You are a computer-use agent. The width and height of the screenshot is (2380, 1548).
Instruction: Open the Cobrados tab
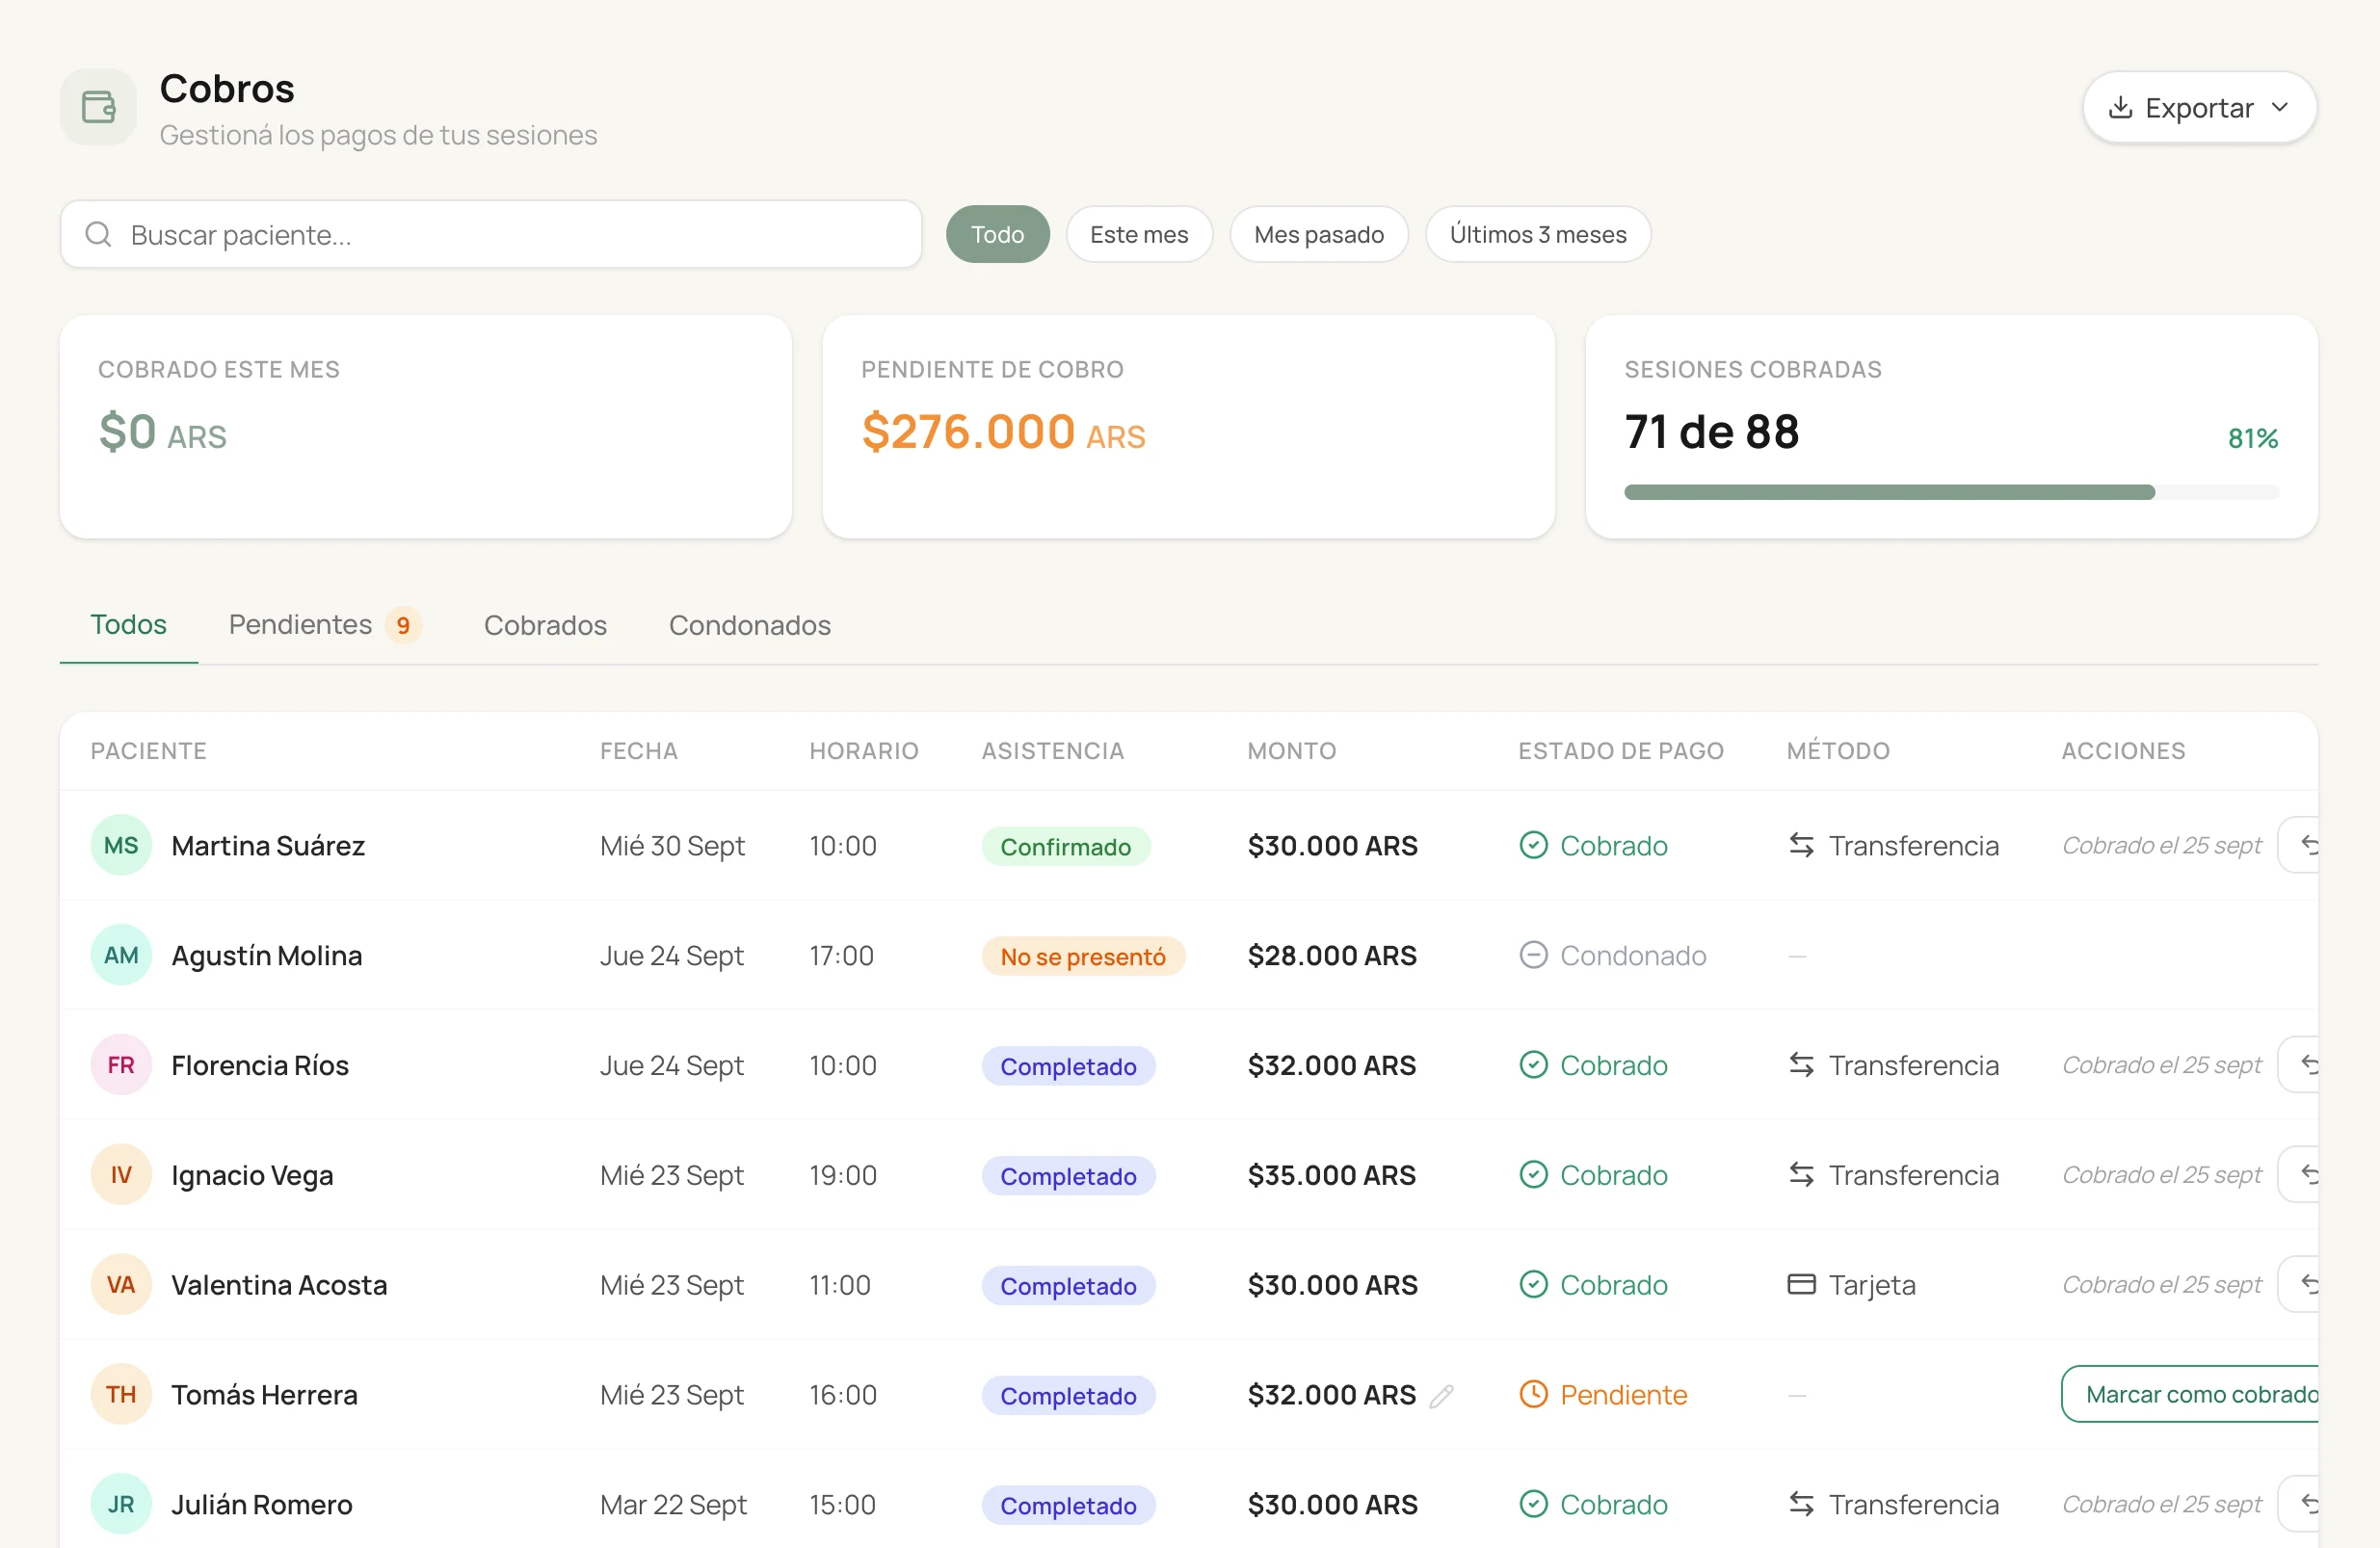(x=545, y=625)
